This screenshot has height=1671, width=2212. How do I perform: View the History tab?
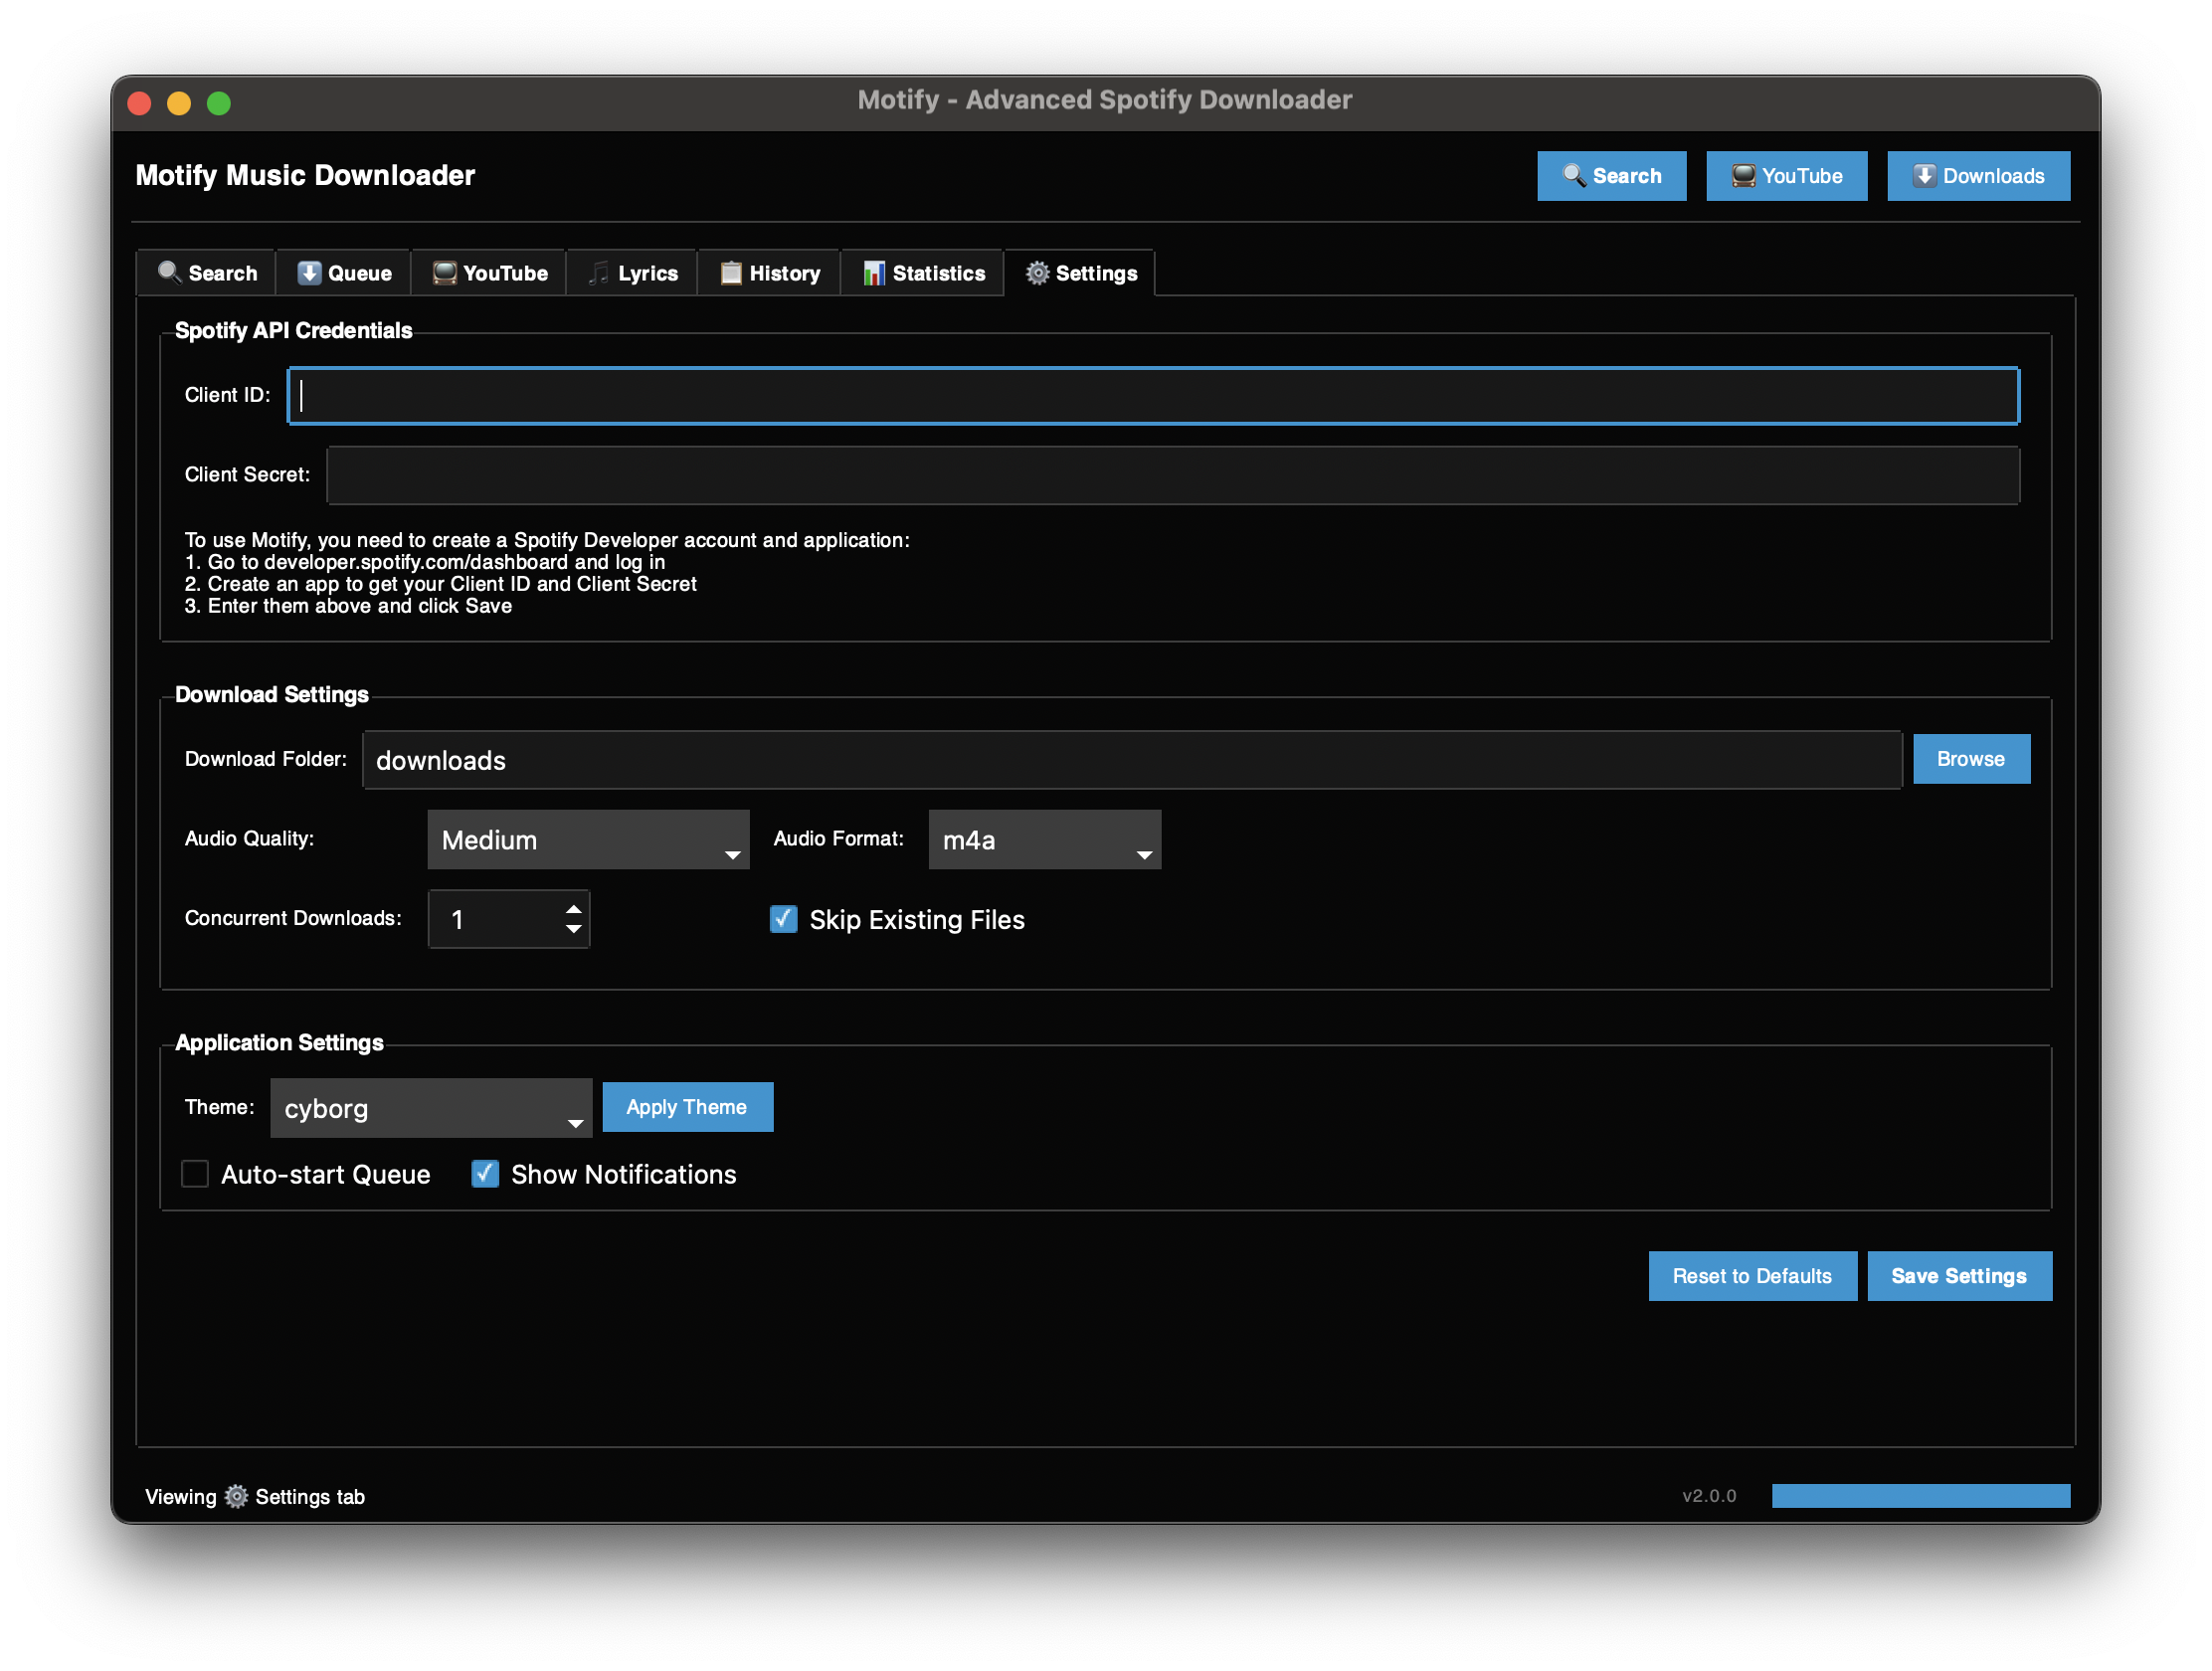[x=769, y=273]
